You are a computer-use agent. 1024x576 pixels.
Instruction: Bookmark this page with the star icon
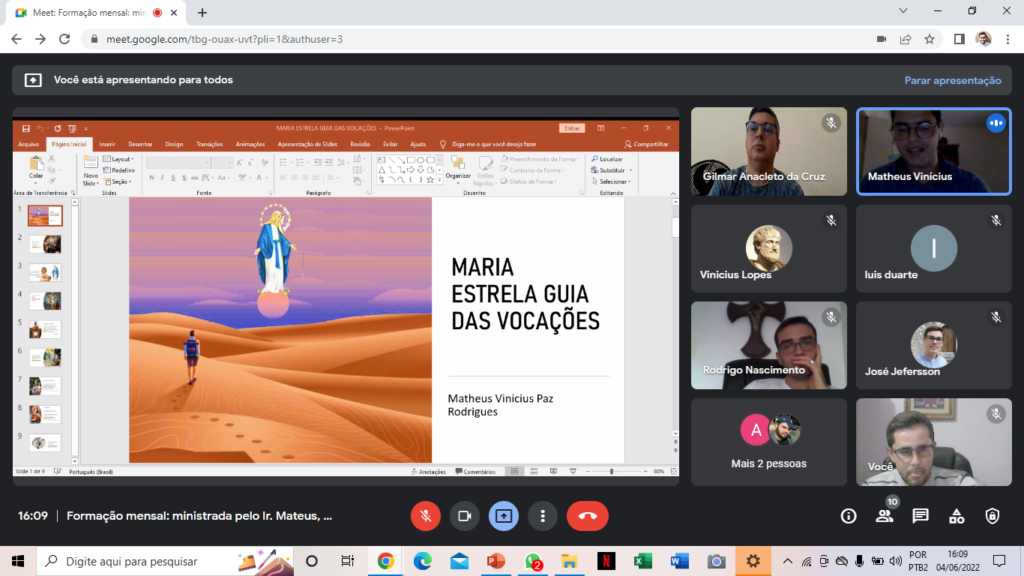pos(930,39)
